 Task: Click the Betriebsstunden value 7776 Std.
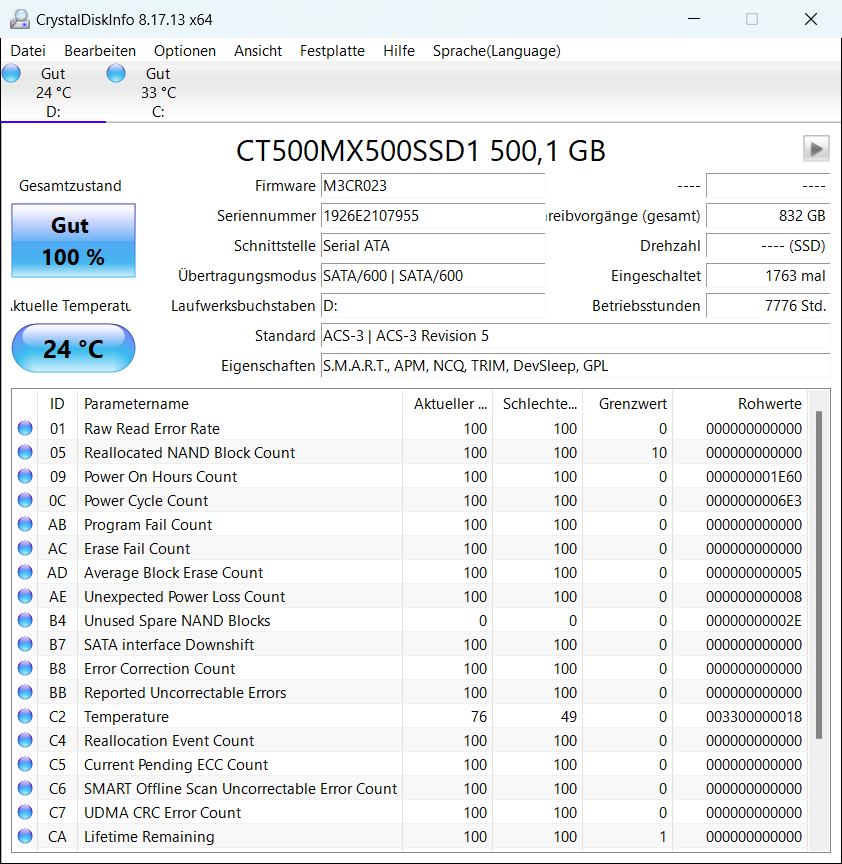tap(768, 306)
